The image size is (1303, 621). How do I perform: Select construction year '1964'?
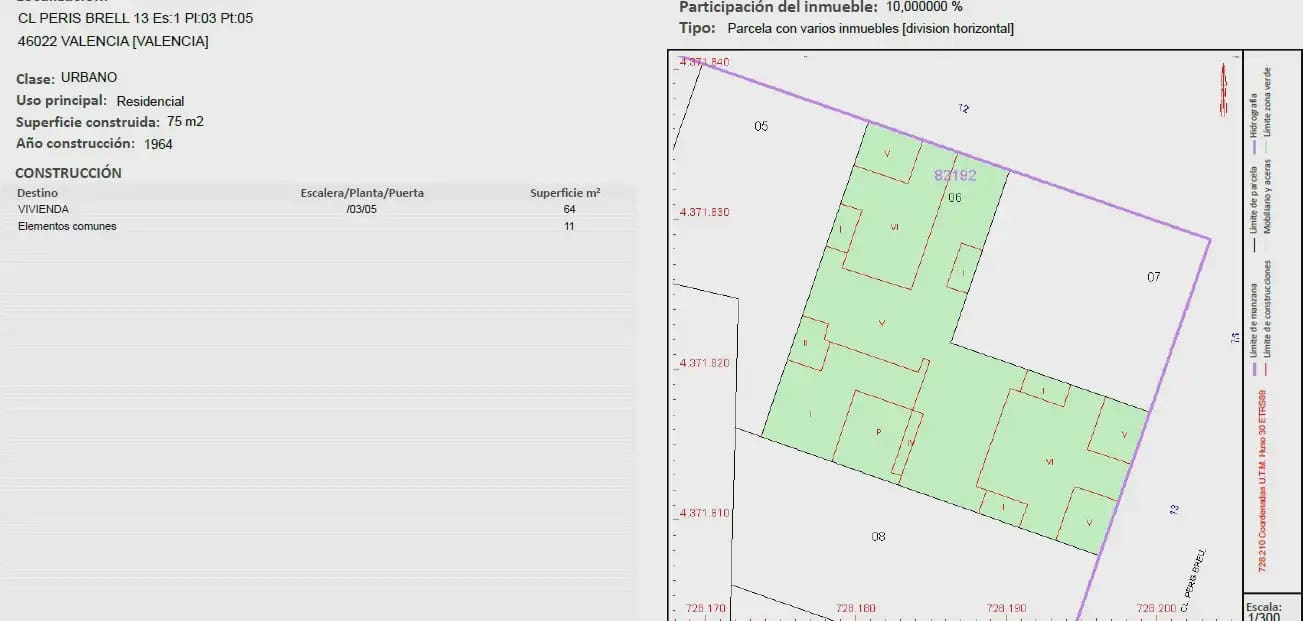(x=158, y=144)
